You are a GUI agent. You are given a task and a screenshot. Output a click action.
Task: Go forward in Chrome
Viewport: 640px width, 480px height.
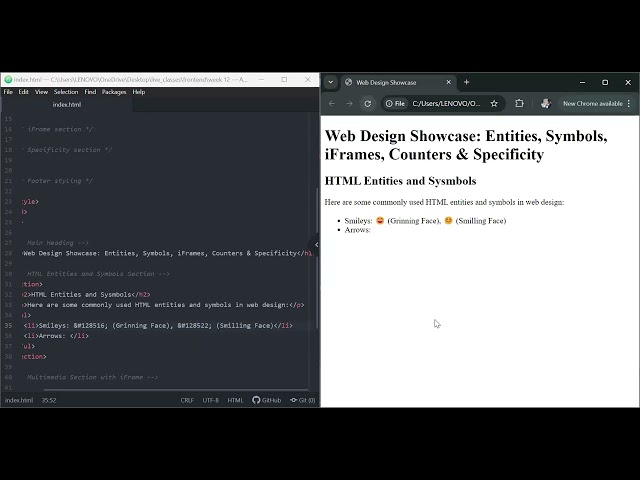point(349,104)
